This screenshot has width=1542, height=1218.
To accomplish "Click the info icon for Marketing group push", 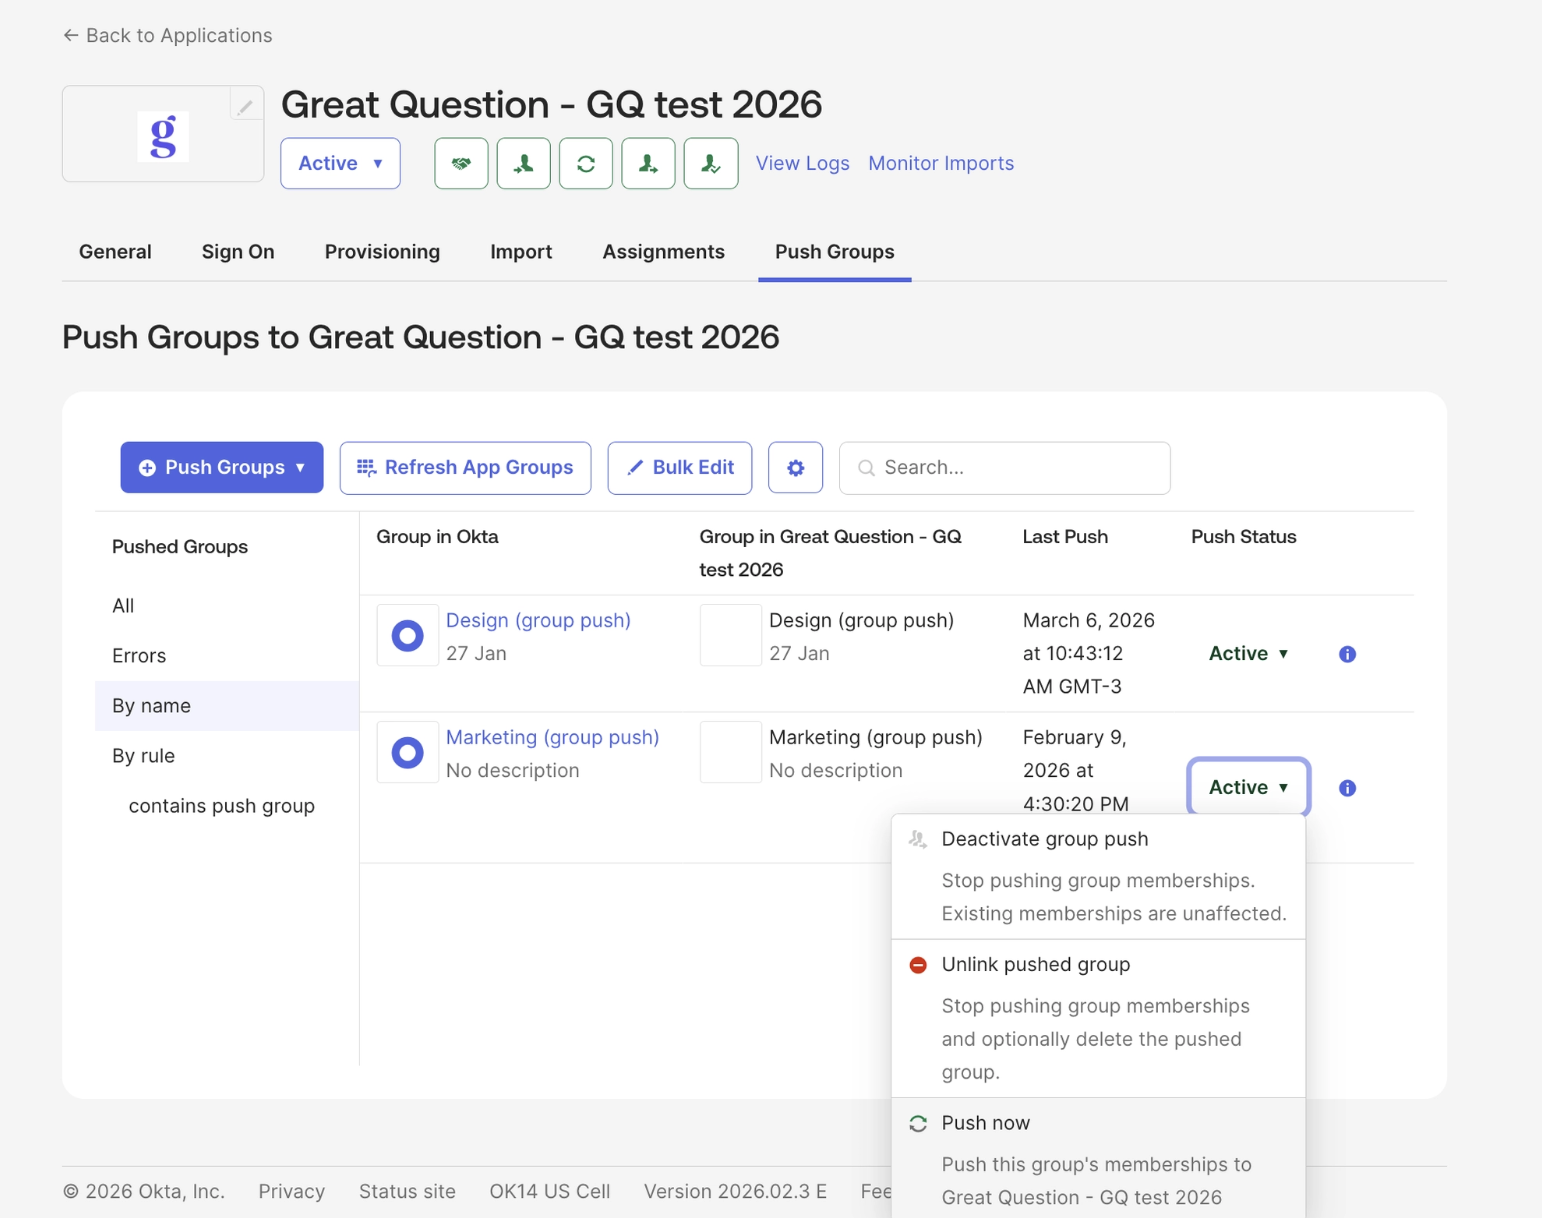I will click(1348, 788).
